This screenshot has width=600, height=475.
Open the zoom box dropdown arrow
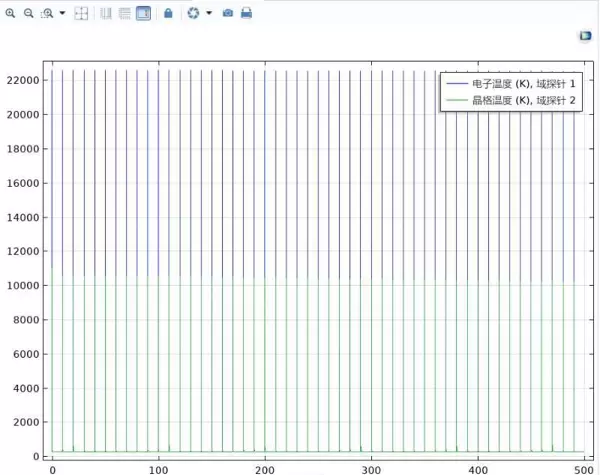coord(62,14)
